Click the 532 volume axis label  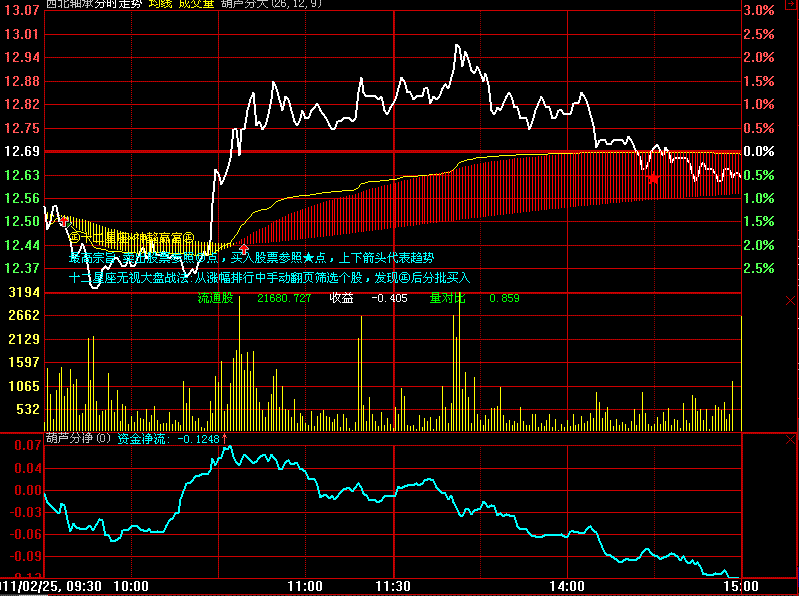[x=28, y=409]
